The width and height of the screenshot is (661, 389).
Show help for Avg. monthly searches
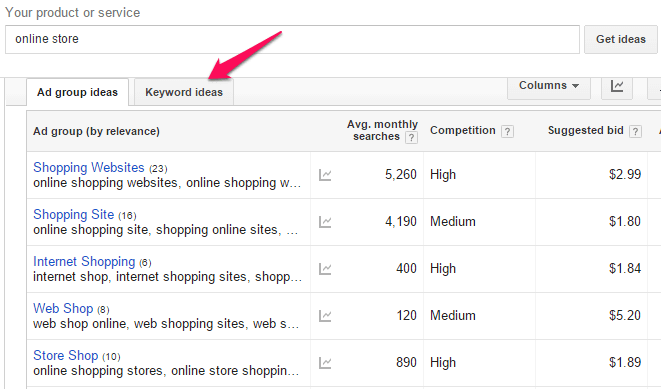coord(411,137)
